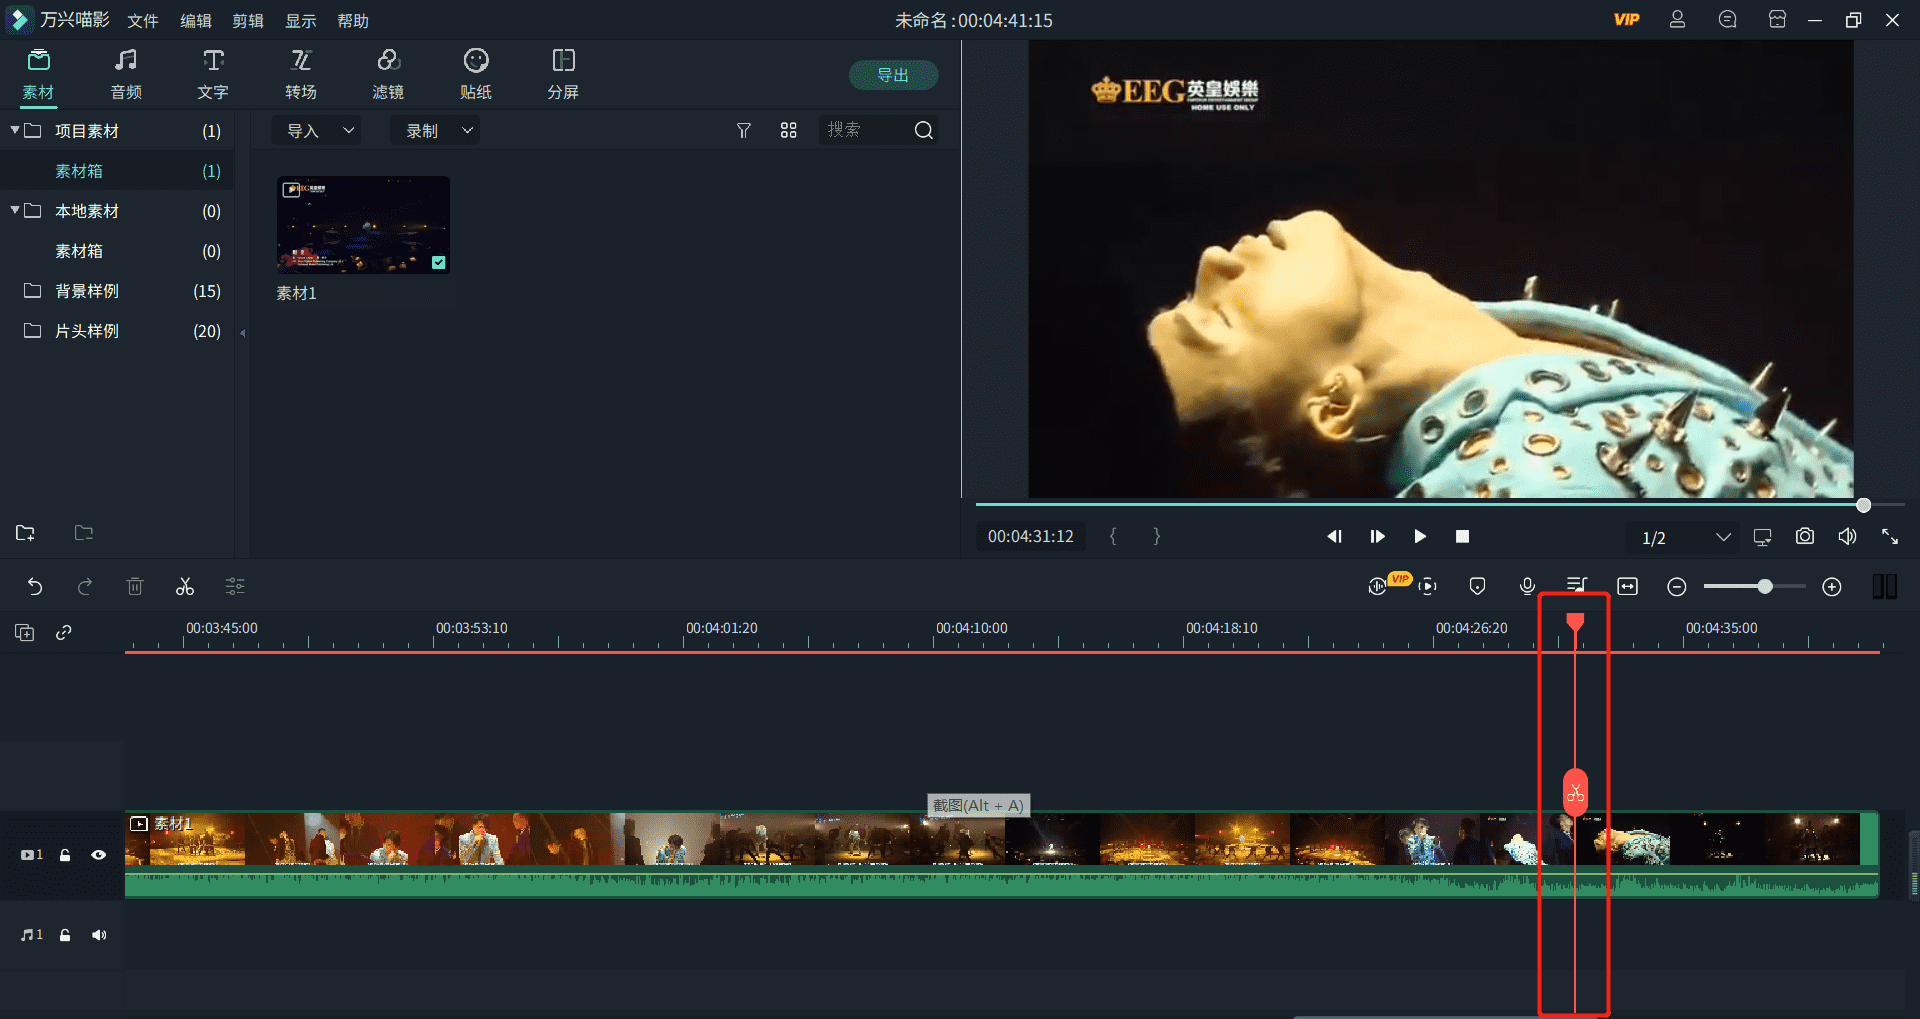Toggle the lock on video track 1
The height and width of the screenshot is (1019, 1920).
click(x=65, y=855)
